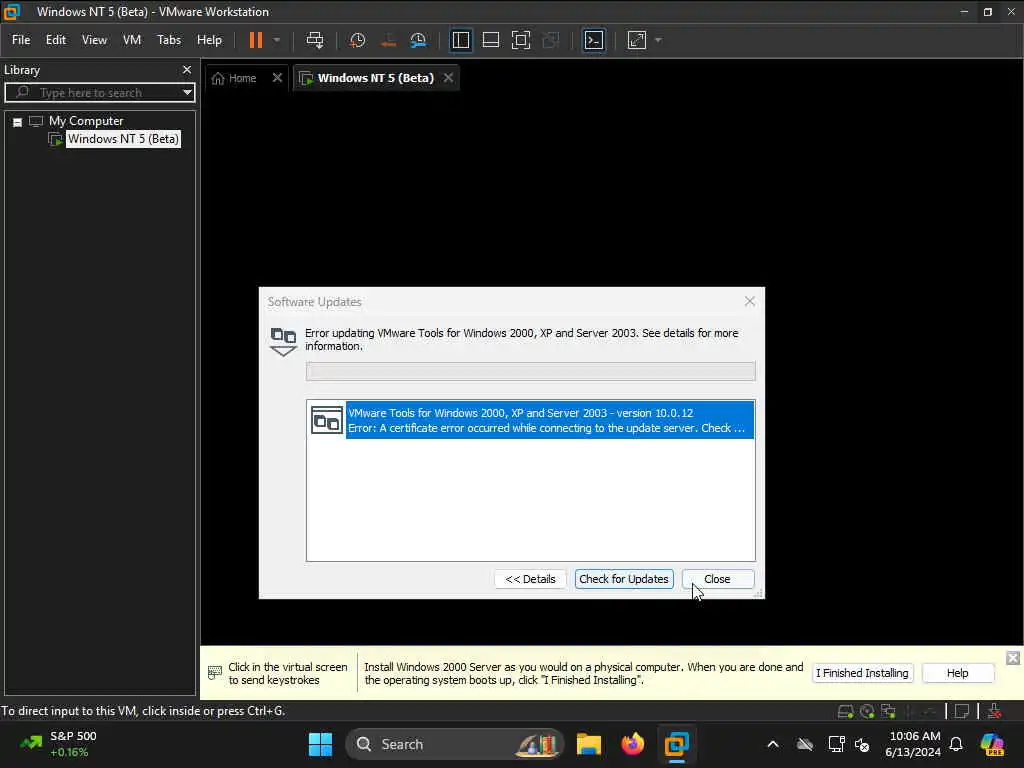Click the Check for Updates button
The height and width of the screenshot is (768, 1024).
(624, 579)
